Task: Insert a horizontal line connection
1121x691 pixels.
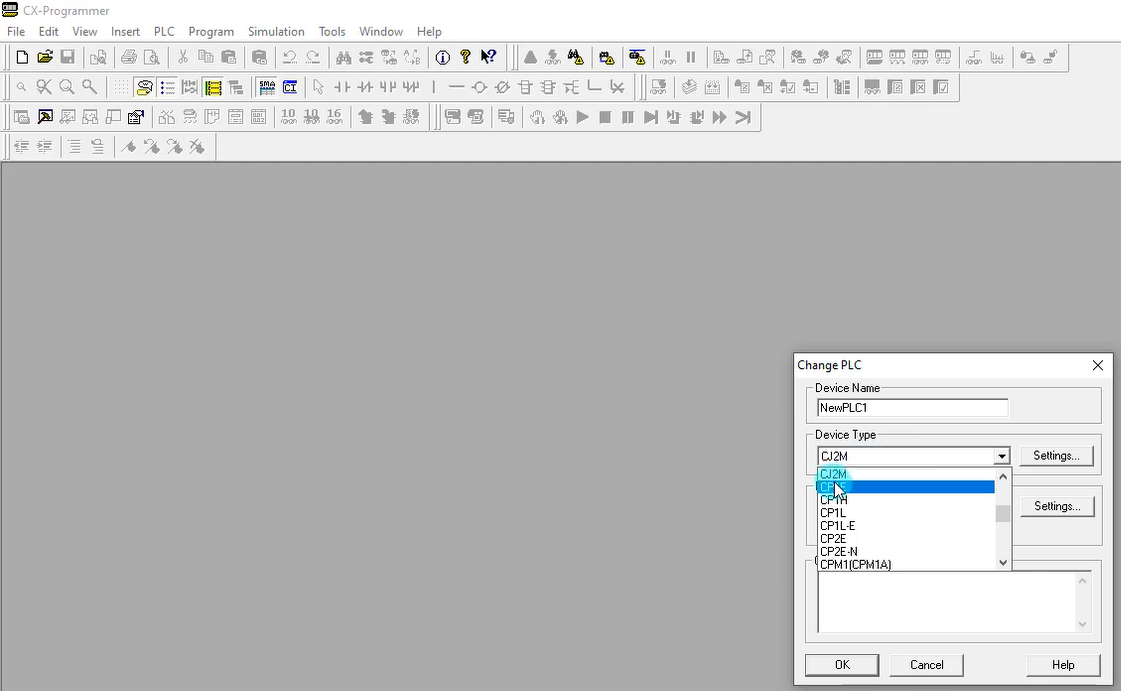Action: click(456, 87)
